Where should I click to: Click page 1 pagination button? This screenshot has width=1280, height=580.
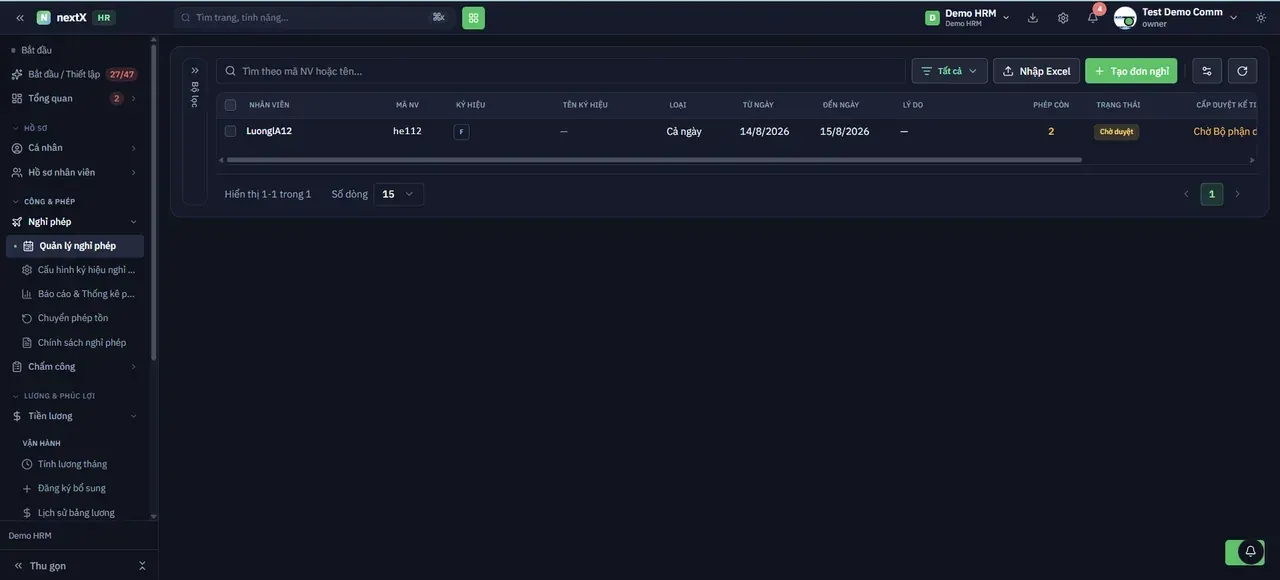pyautogui.click(x=1212, y=194)
